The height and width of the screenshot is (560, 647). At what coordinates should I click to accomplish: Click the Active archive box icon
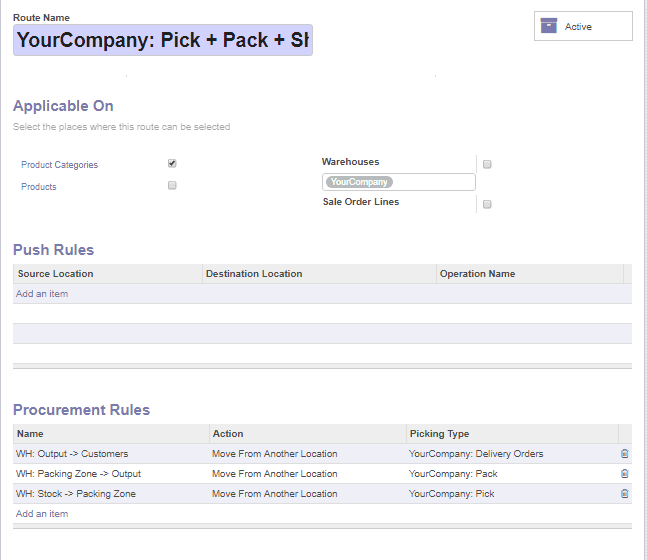pyautogui.click(x=548, y=26)
